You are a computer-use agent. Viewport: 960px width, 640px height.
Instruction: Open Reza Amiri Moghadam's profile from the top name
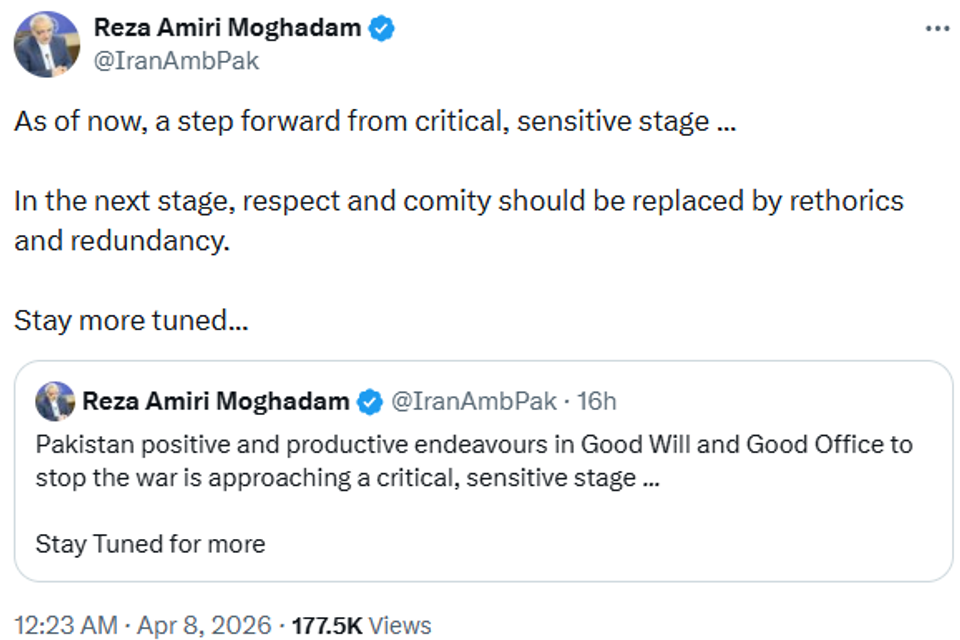[227, 28]
